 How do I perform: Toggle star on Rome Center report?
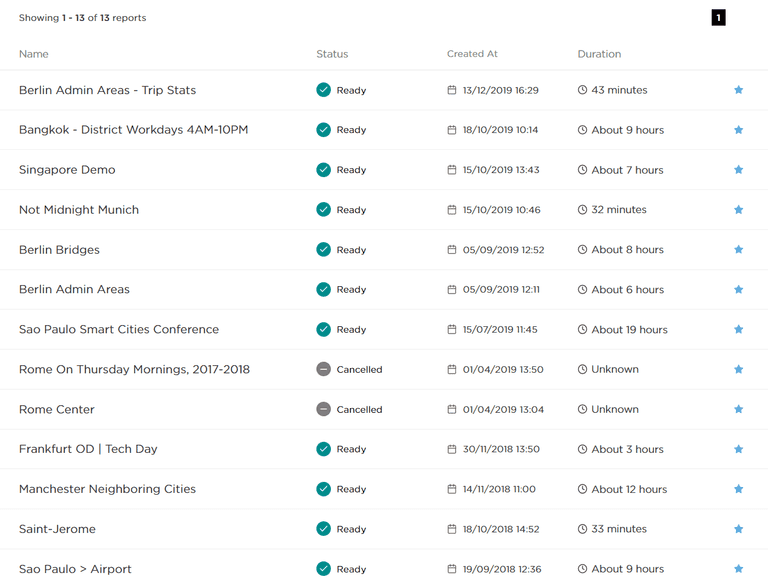click(x=738, y=409)
